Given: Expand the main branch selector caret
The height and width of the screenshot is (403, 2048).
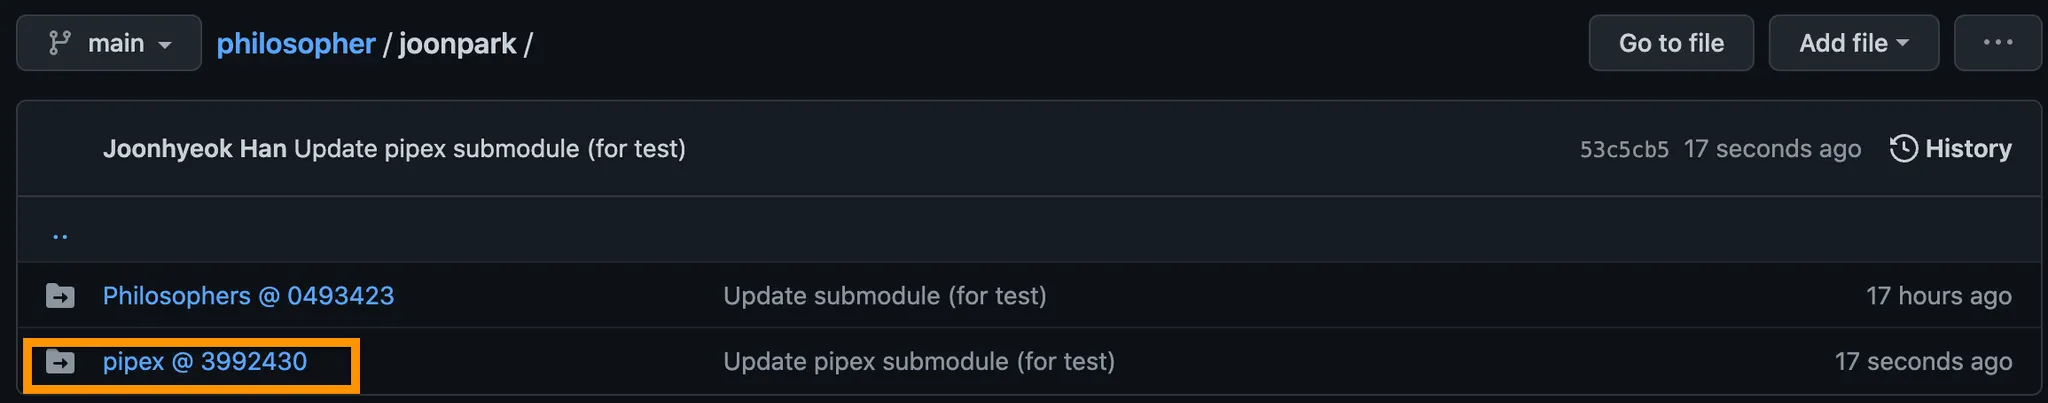Looking at the screenshot, I should (165, 45).
